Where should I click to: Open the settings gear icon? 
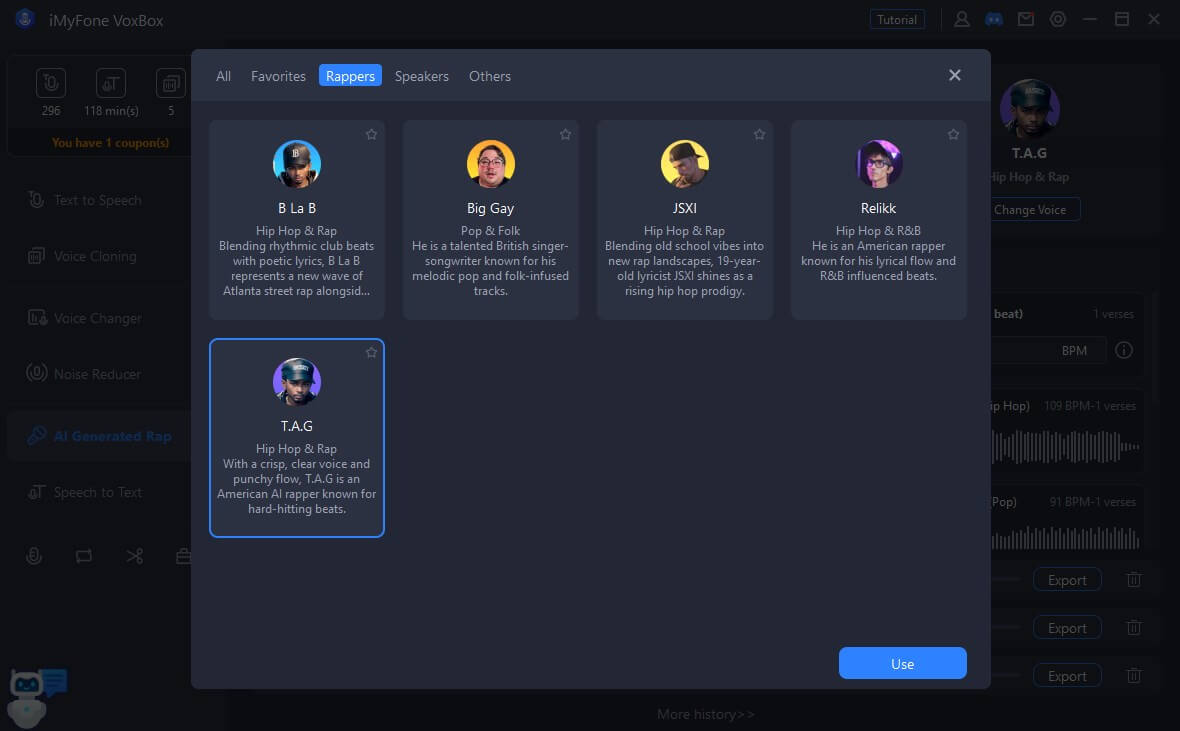coord(1057,19)
